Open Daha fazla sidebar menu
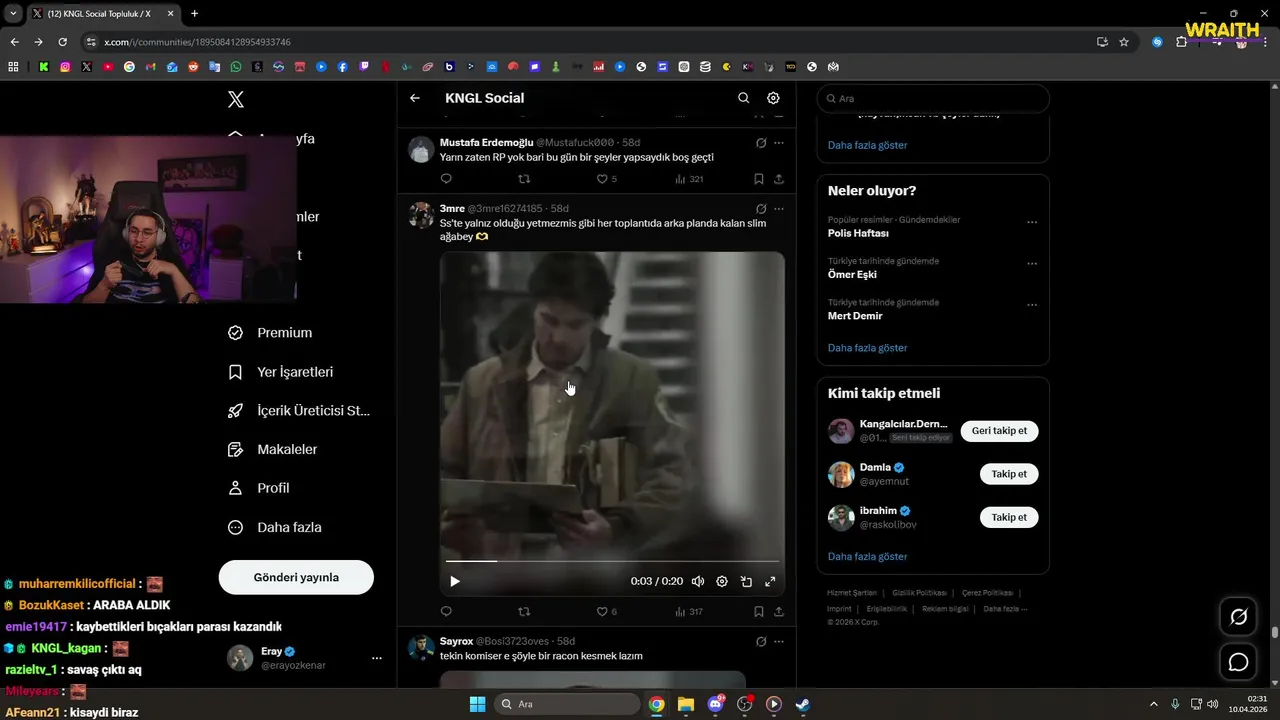 (275, 527)
